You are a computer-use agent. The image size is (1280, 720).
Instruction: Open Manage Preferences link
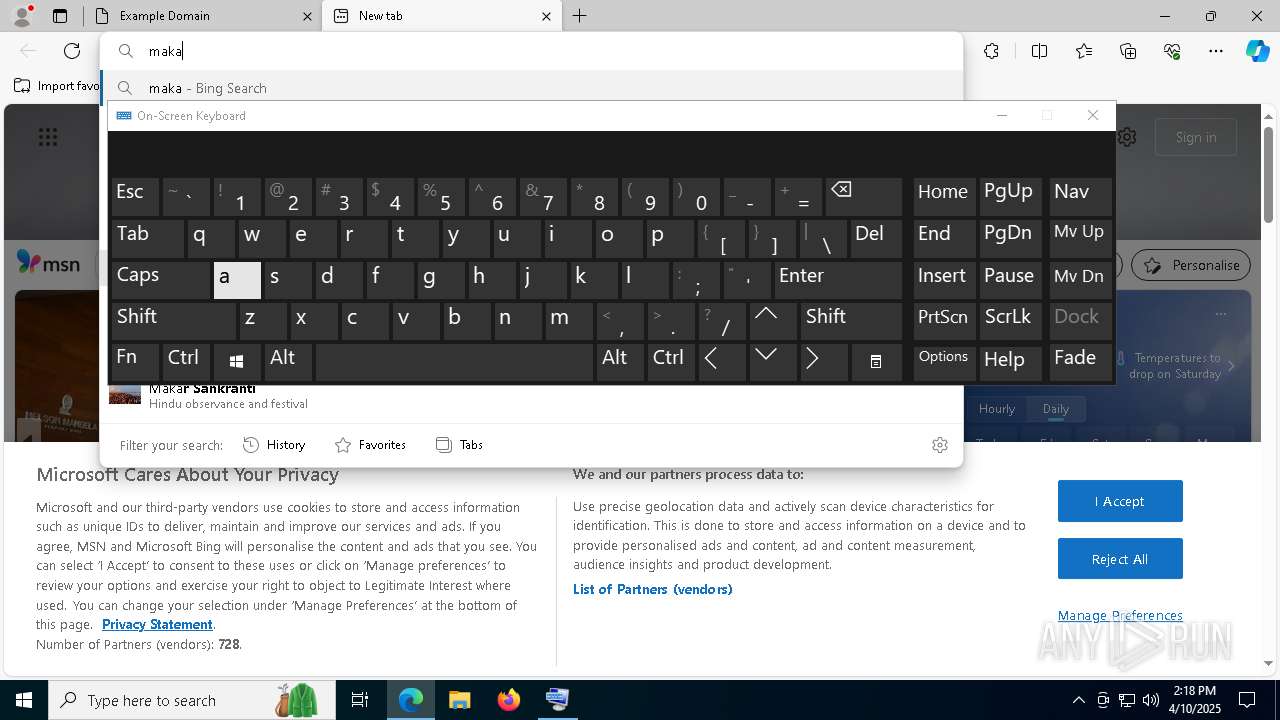(1120, 616)
